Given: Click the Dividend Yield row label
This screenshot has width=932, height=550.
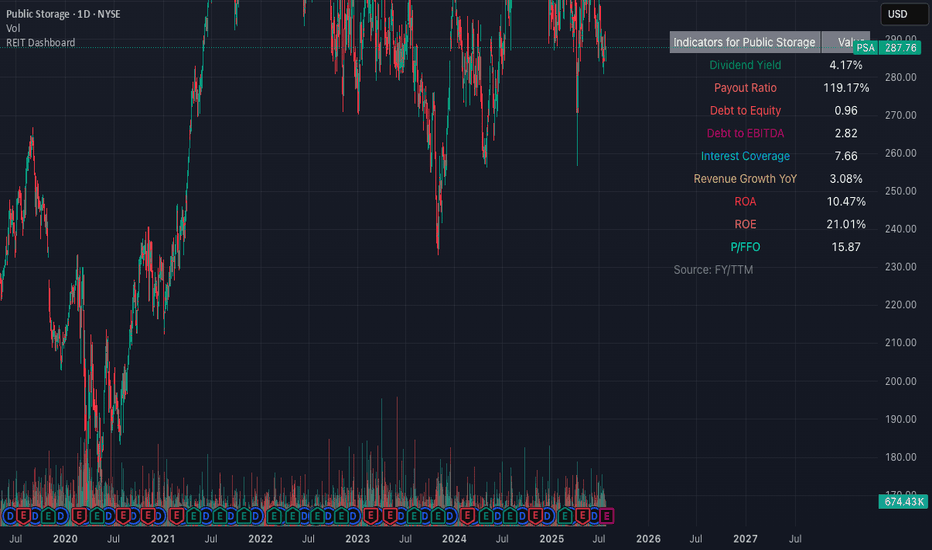Looking at the screenshot, I should click(x=745, y=65).
